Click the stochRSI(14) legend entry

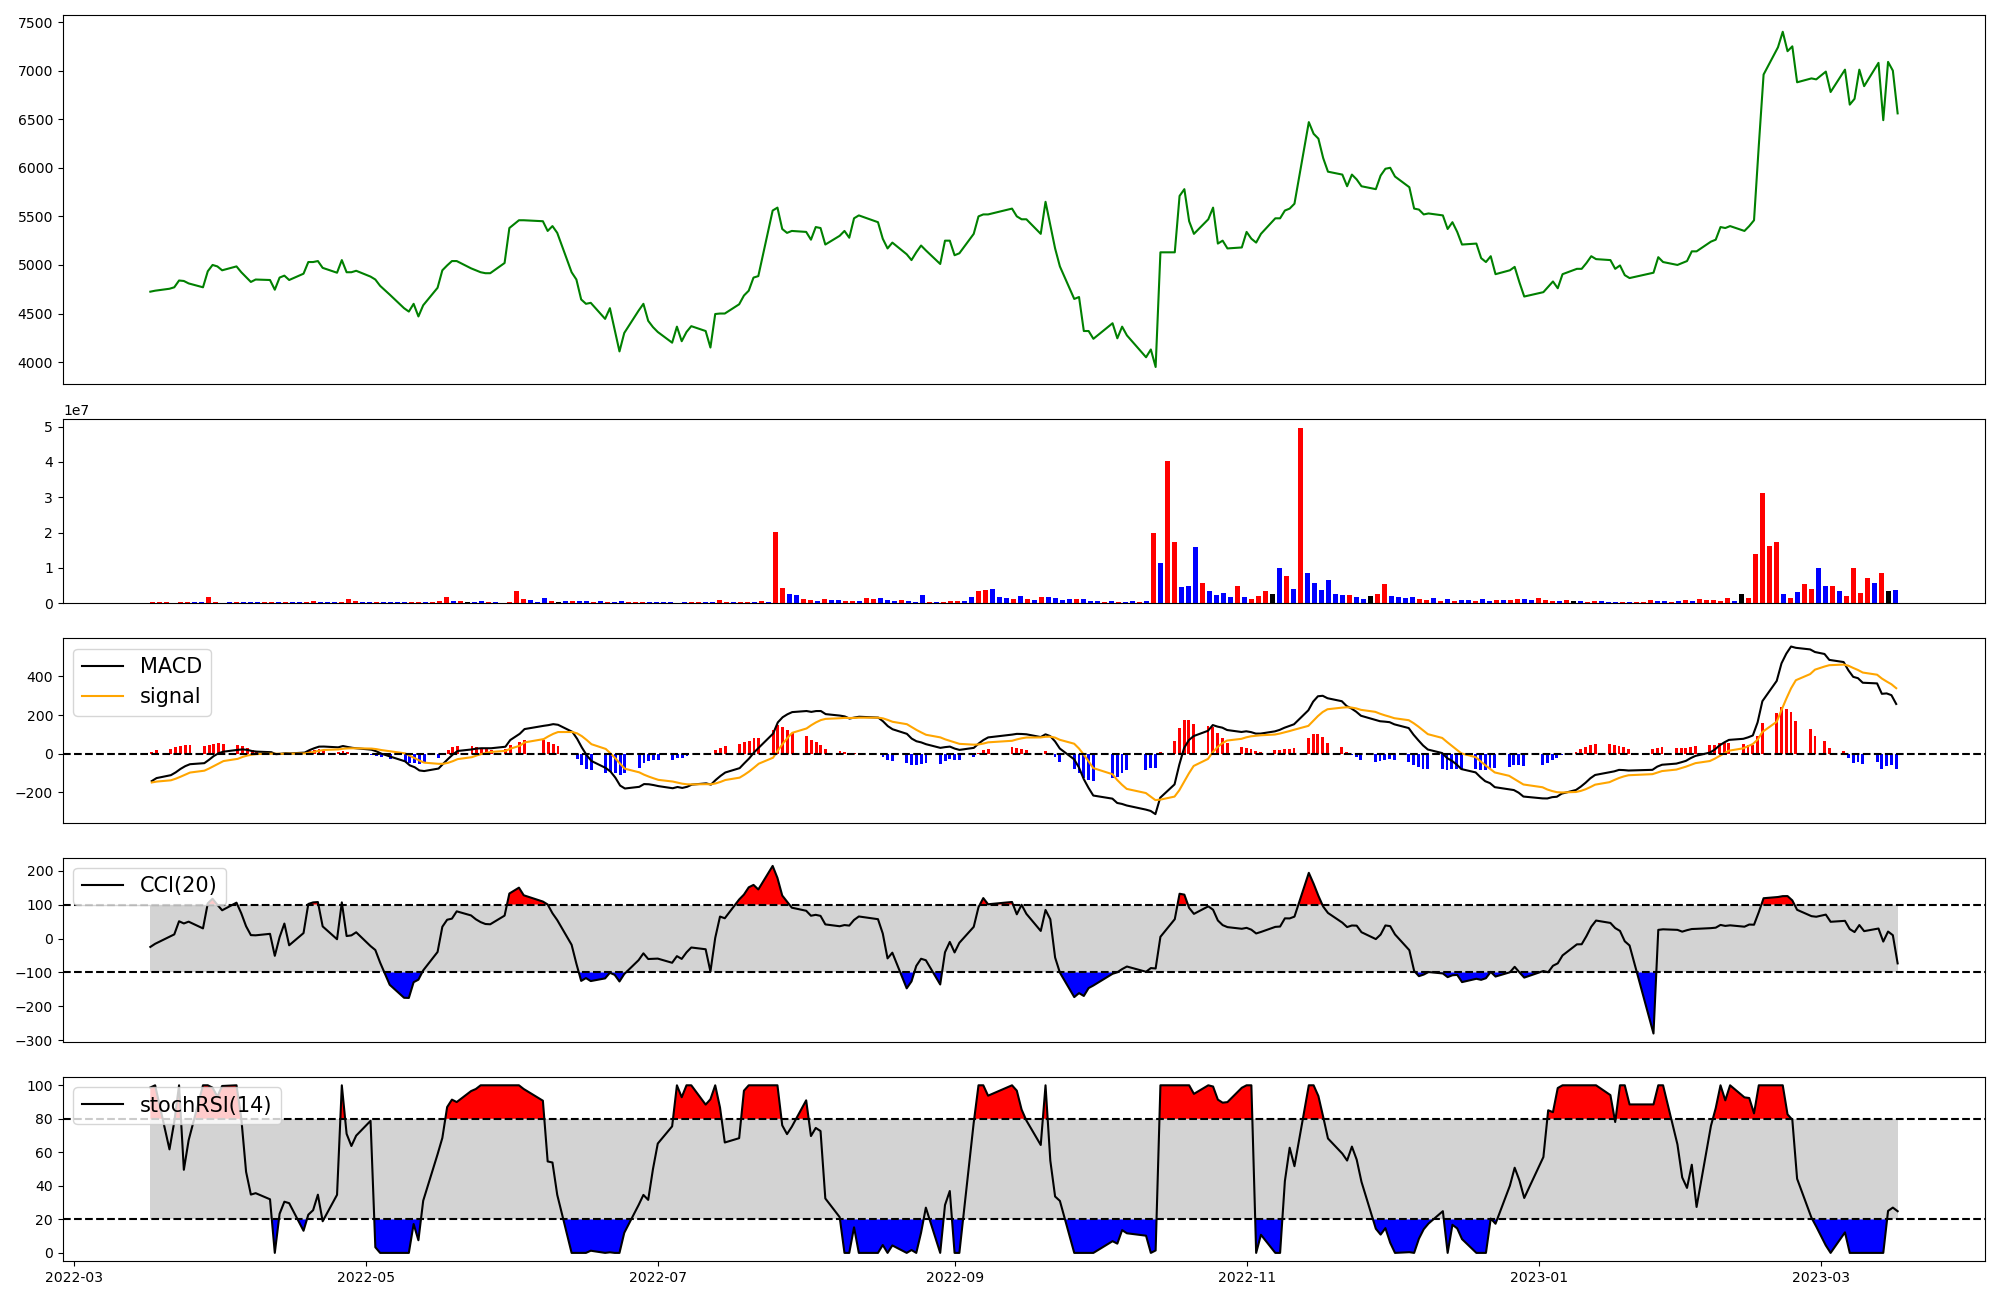pos(205,1105)
